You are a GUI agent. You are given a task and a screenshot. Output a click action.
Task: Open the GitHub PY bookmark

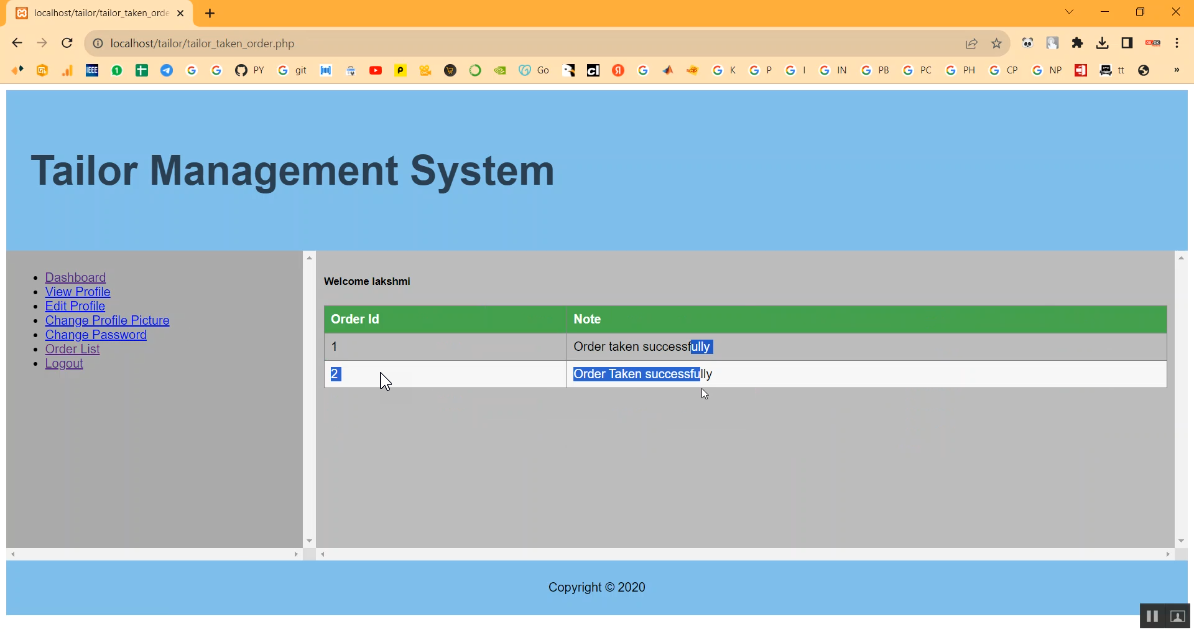(249, 70)
